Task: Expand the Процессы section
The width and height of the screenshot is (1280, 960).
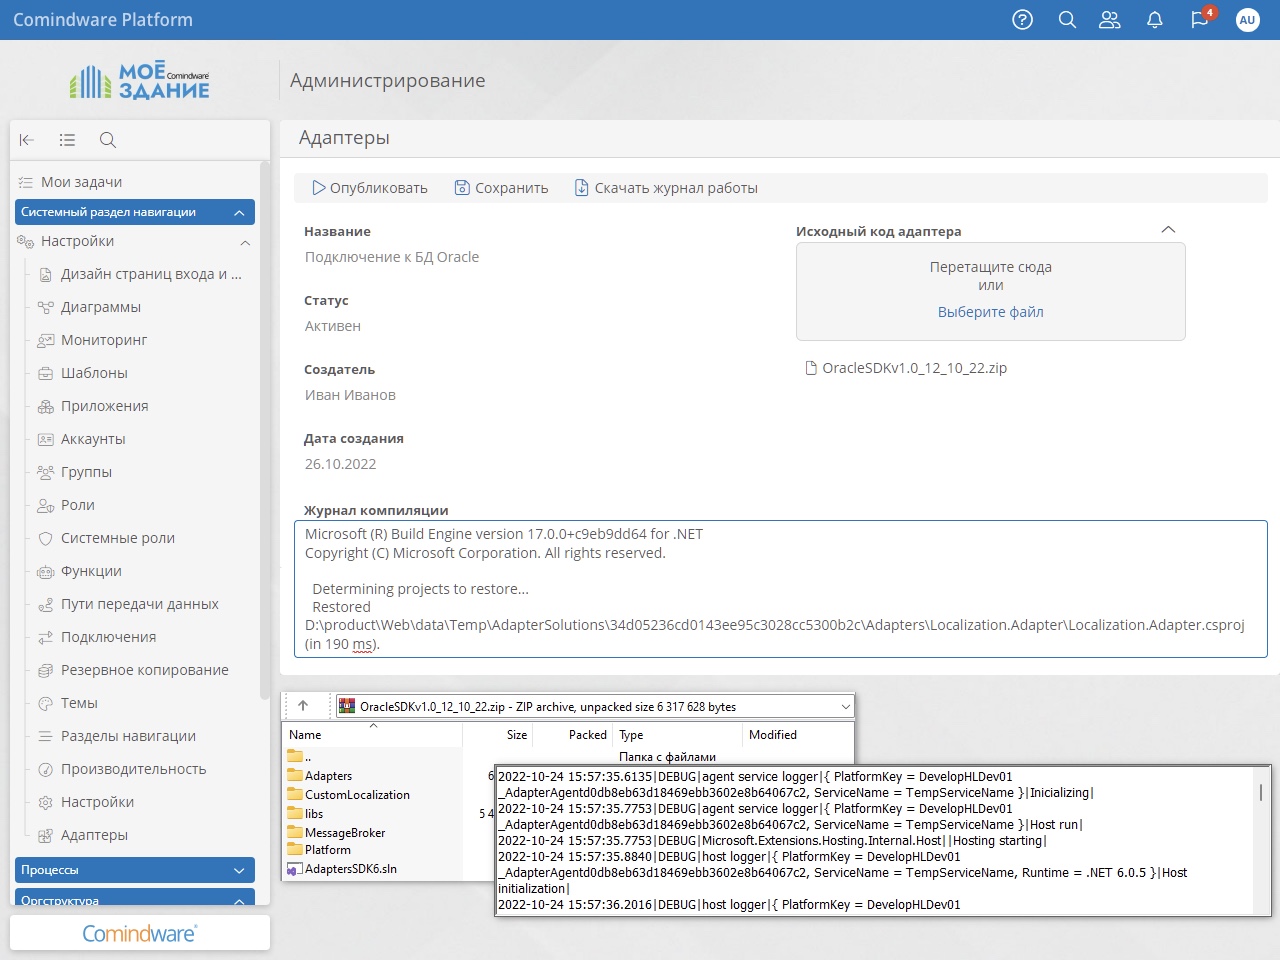Action: (239, 870)
